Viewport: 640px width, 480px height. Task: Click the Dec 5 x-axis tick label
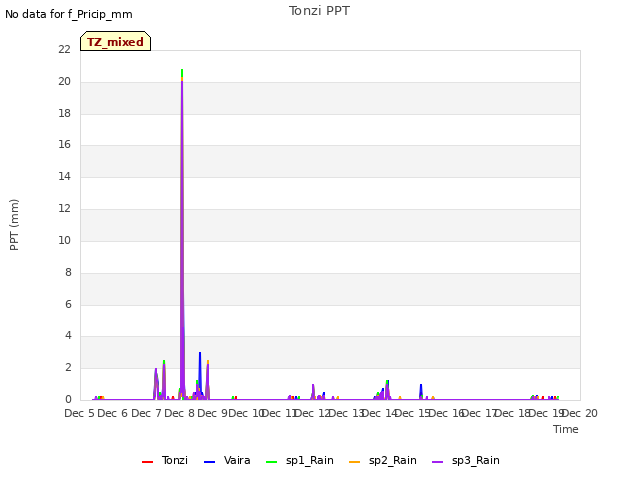tap(79, 413)
